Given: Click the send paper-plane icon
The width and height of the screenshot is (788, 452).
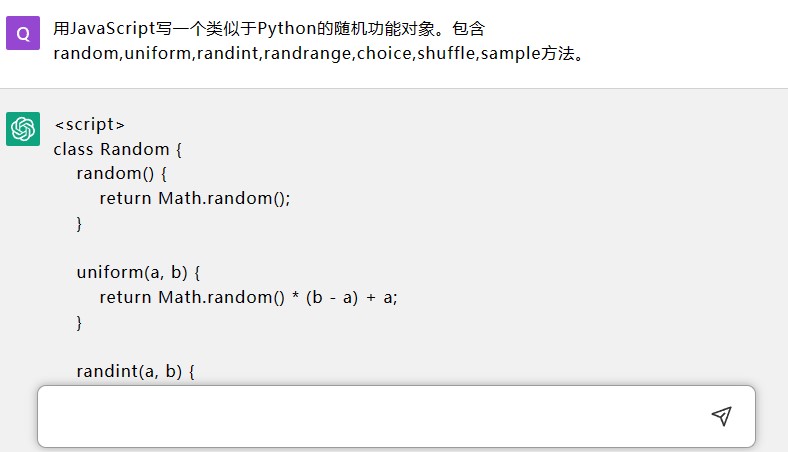Looking at the screenshot, I should click(721, 416).
